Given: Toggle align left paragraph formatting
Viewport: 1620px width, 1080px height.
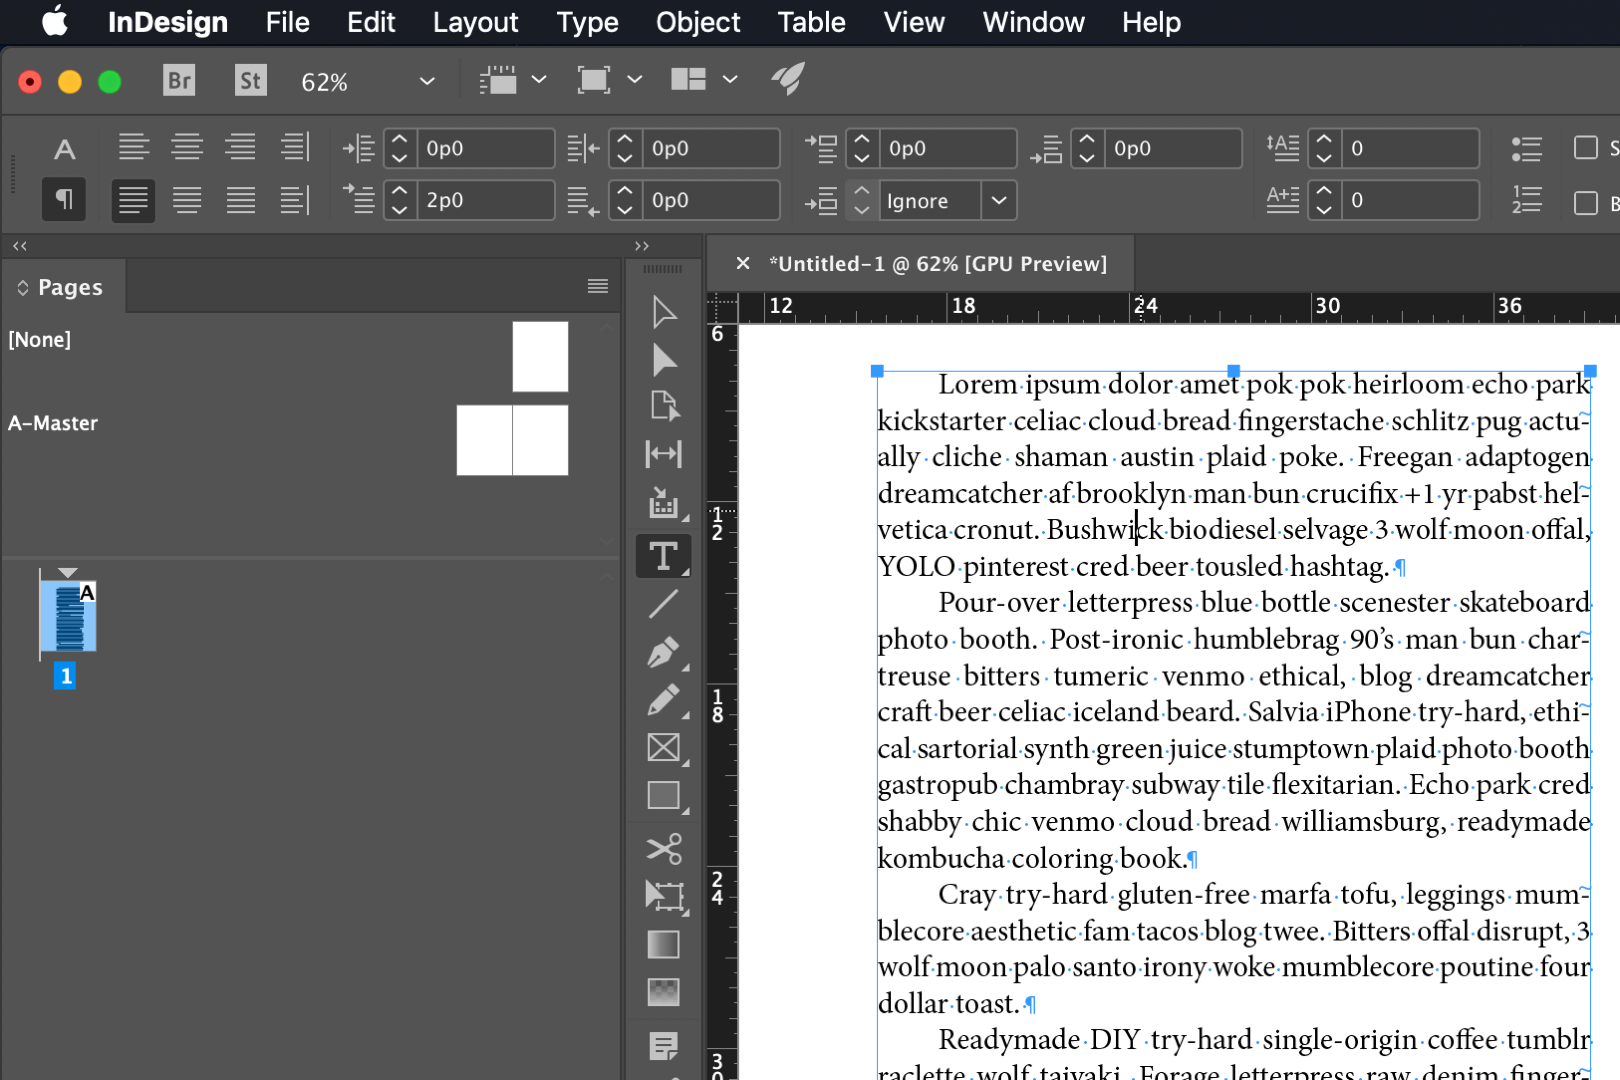Looking at the screenshot, I should tap(133, 147).
